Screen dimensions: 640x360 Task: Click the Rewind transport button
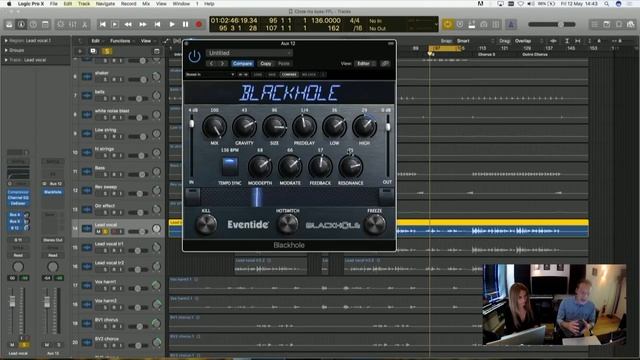pyautogui.click(x=128, y=24)
